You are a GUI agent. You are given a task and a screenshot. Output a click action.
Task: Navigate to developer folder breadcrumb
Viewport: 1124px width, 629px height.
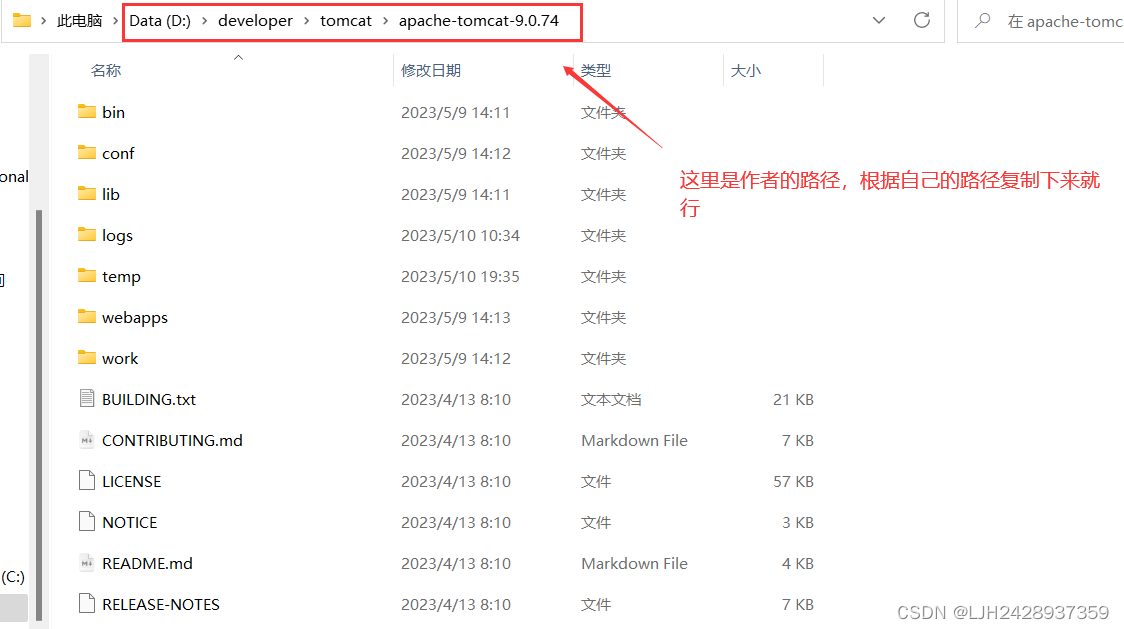point(255,21)
